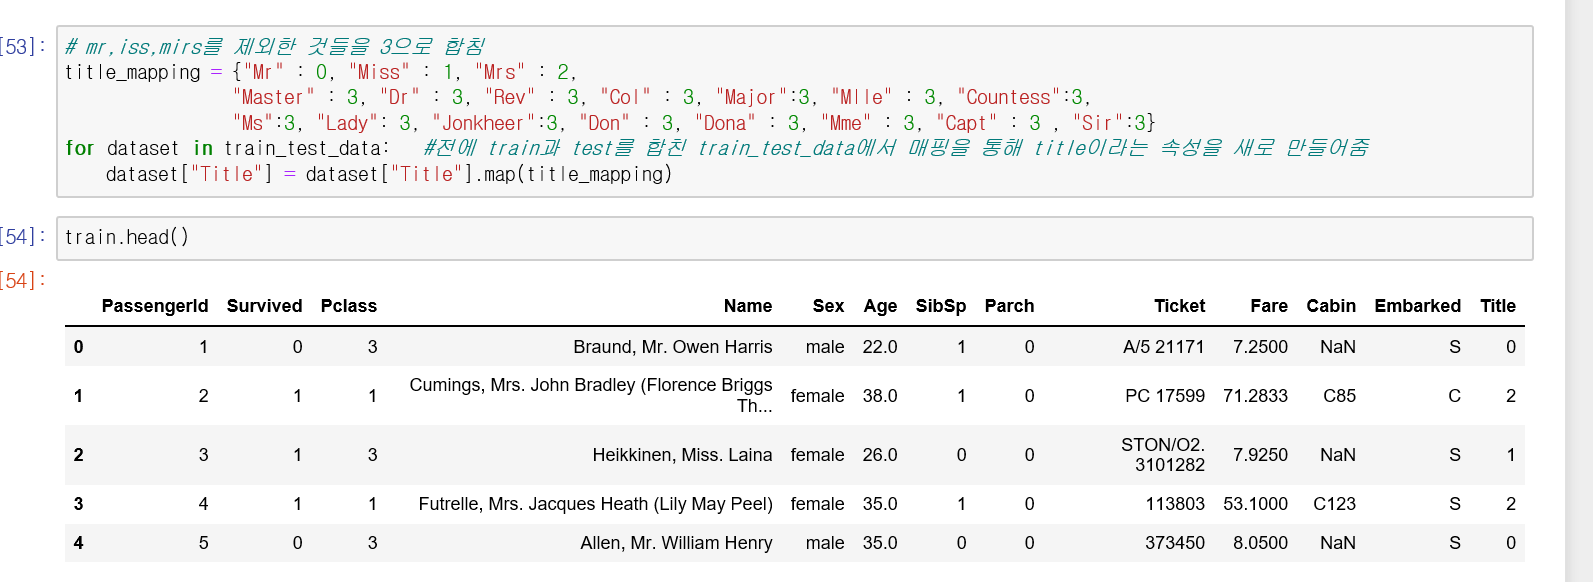Click row index 3 of the dataframe
1593x582 pixels.
point(78,504)
